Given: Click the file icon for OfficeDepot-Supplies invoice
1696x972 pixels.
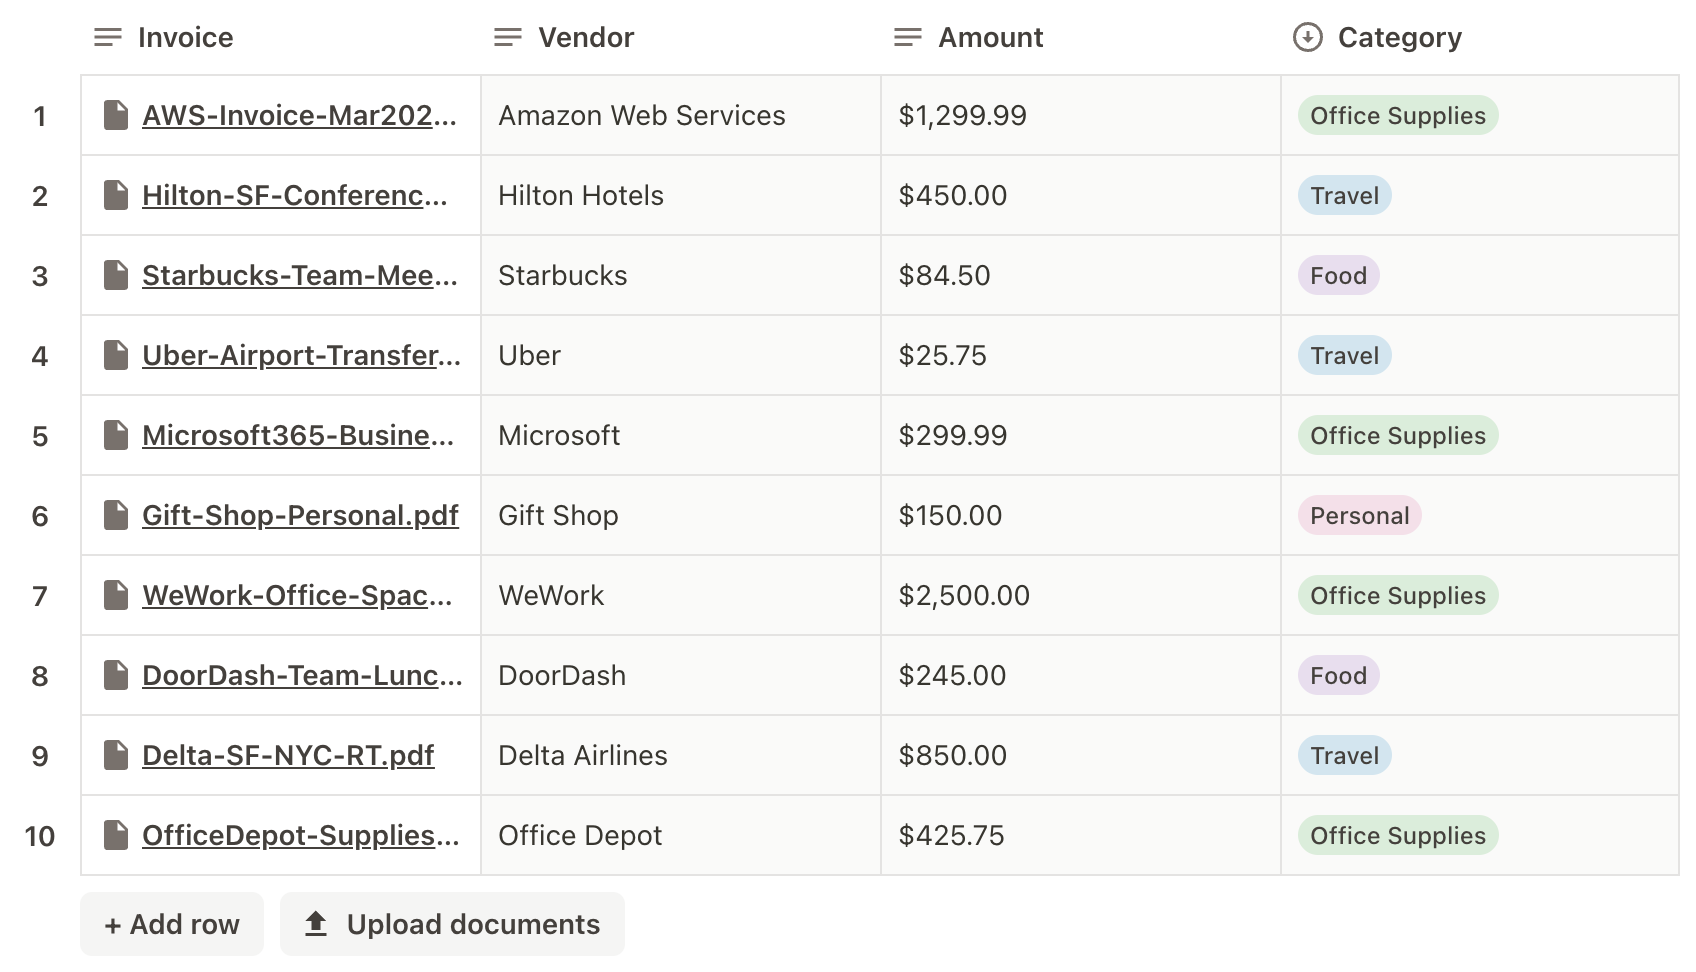Looking at the screenshot, I should [x=116, y=835].
